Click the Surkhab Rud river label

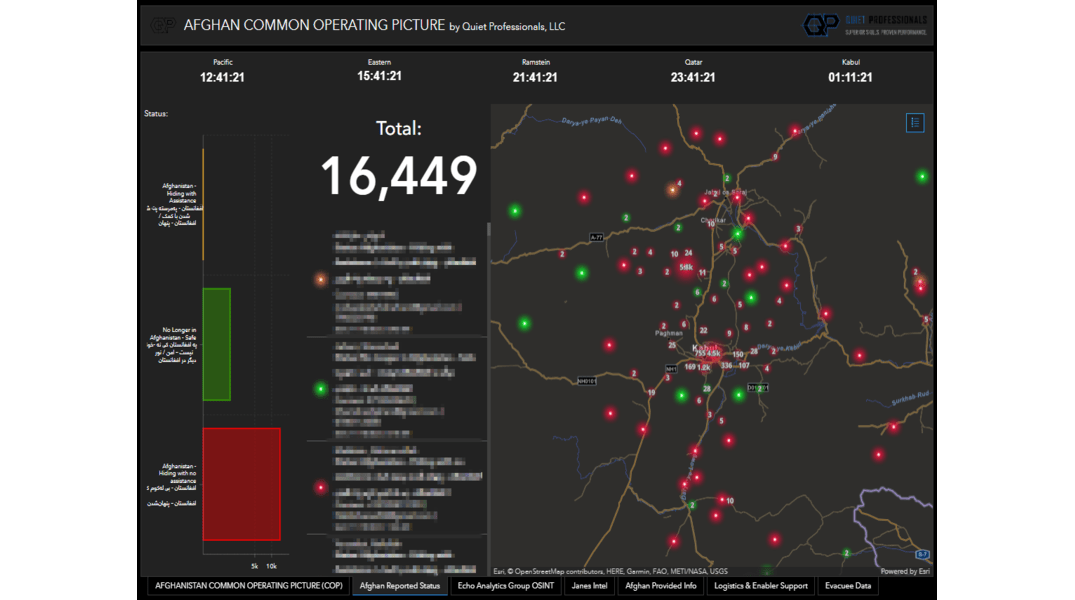[910, 398]
